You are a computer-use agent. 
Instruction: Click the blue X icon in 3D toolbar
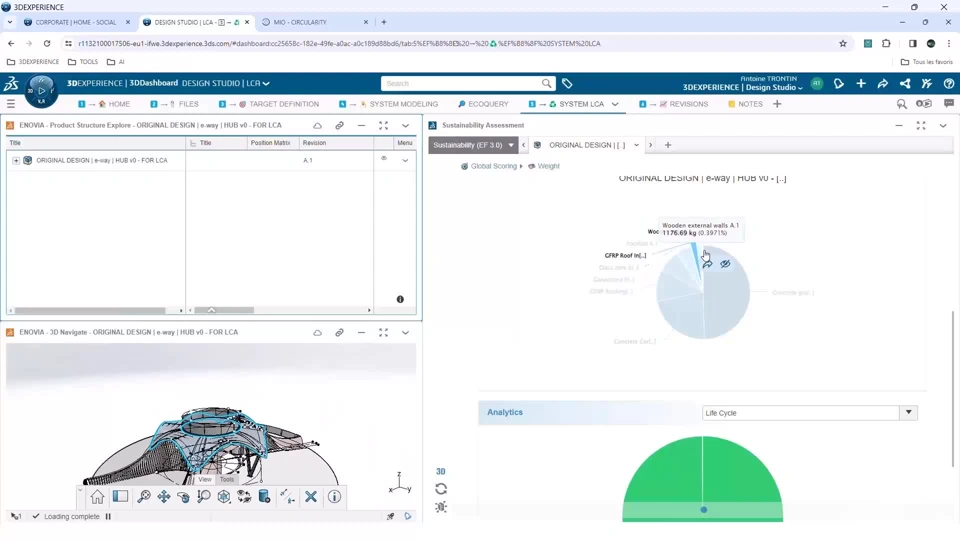coord(311,497)
